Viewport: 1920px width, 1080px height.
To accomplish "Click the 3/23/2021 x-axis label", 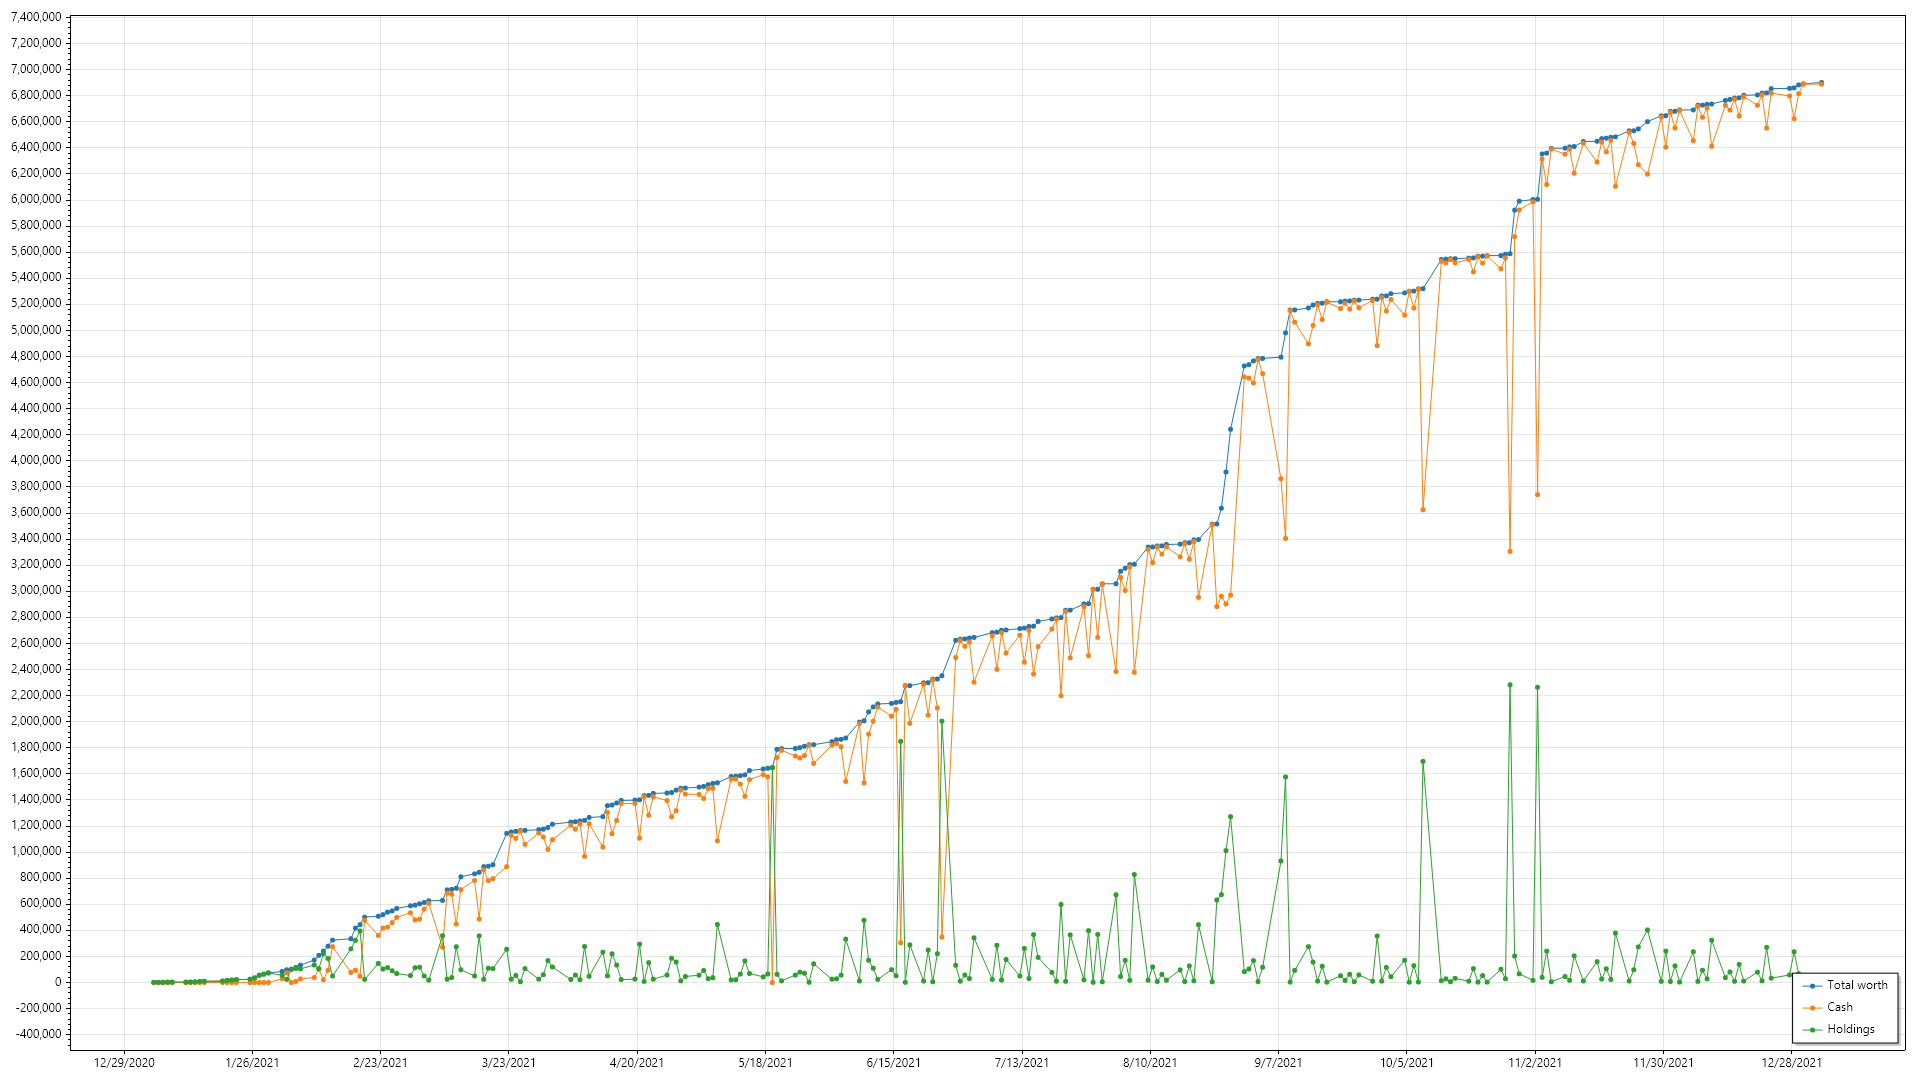I will (x=508, y=1063).
